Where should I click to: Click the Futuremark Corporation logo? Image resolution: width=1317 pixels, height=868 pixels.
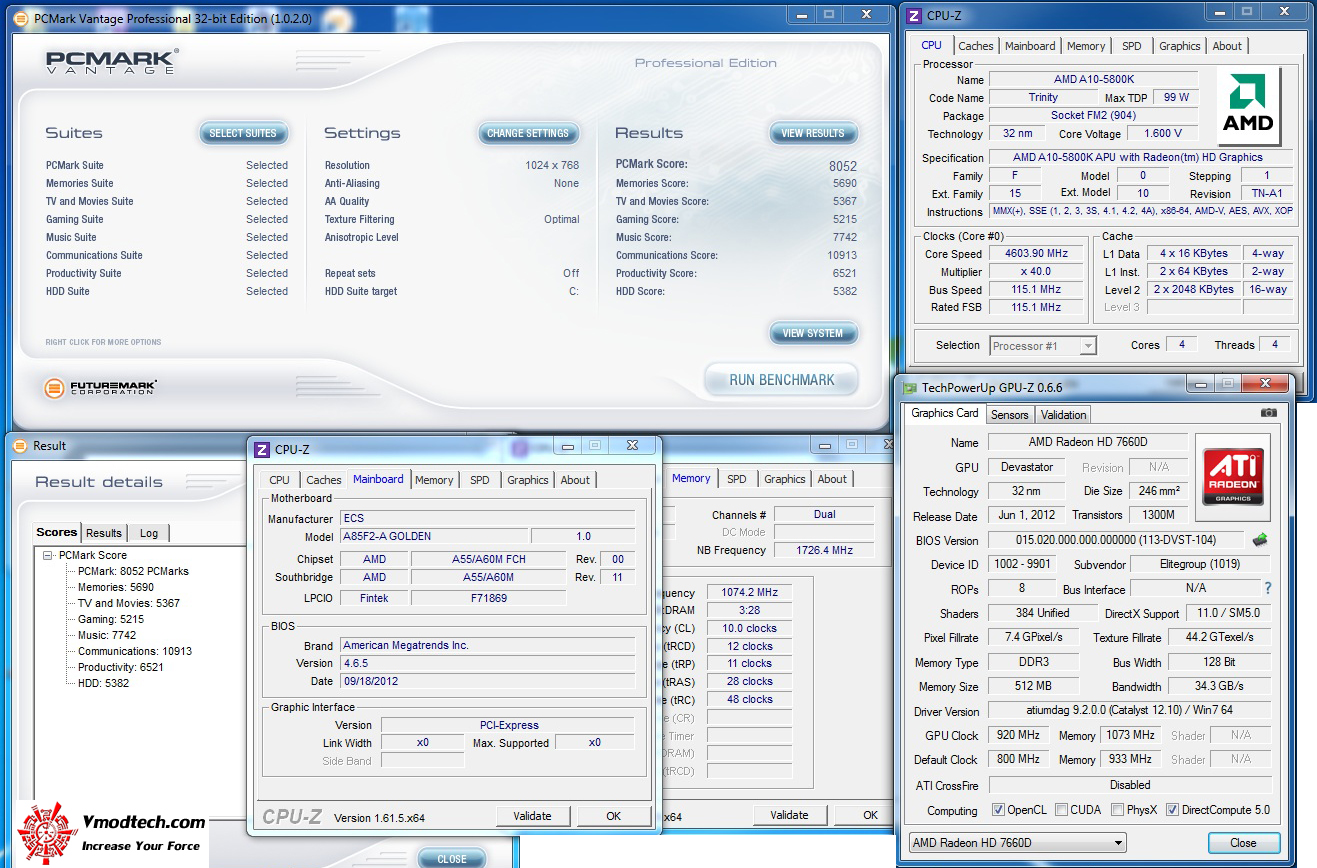click(x=101, y=386)
